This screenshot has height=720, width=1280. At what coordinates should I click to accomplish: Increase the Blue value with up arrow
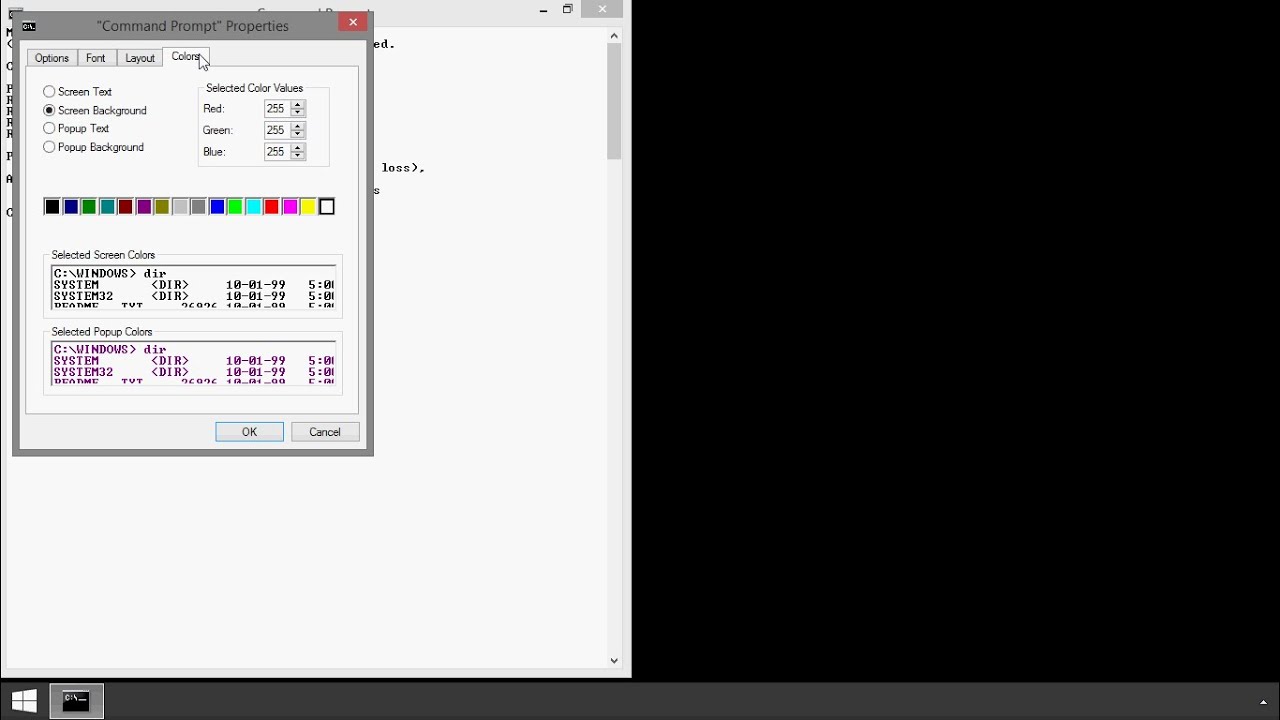(298, 147)
